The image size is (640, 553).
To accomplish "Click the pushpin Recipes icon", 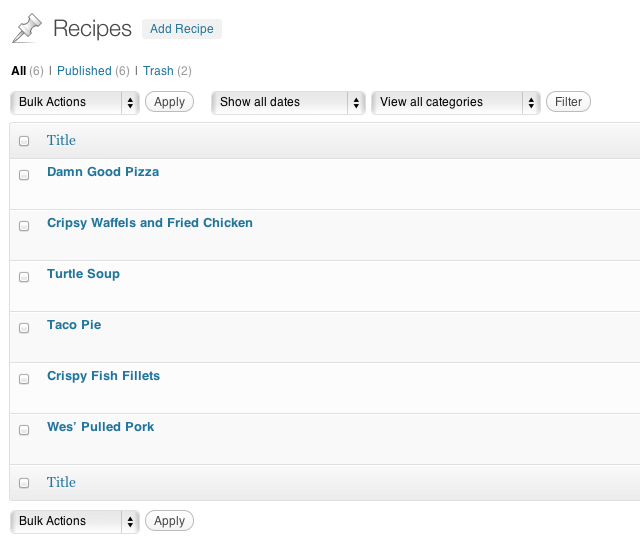I will (27, 28).
